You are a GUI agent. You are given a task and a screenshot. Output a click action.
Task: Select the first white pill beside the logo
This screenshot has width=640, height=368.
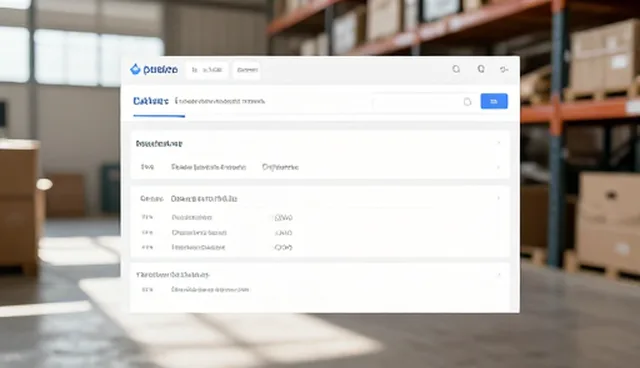[207, 70]
